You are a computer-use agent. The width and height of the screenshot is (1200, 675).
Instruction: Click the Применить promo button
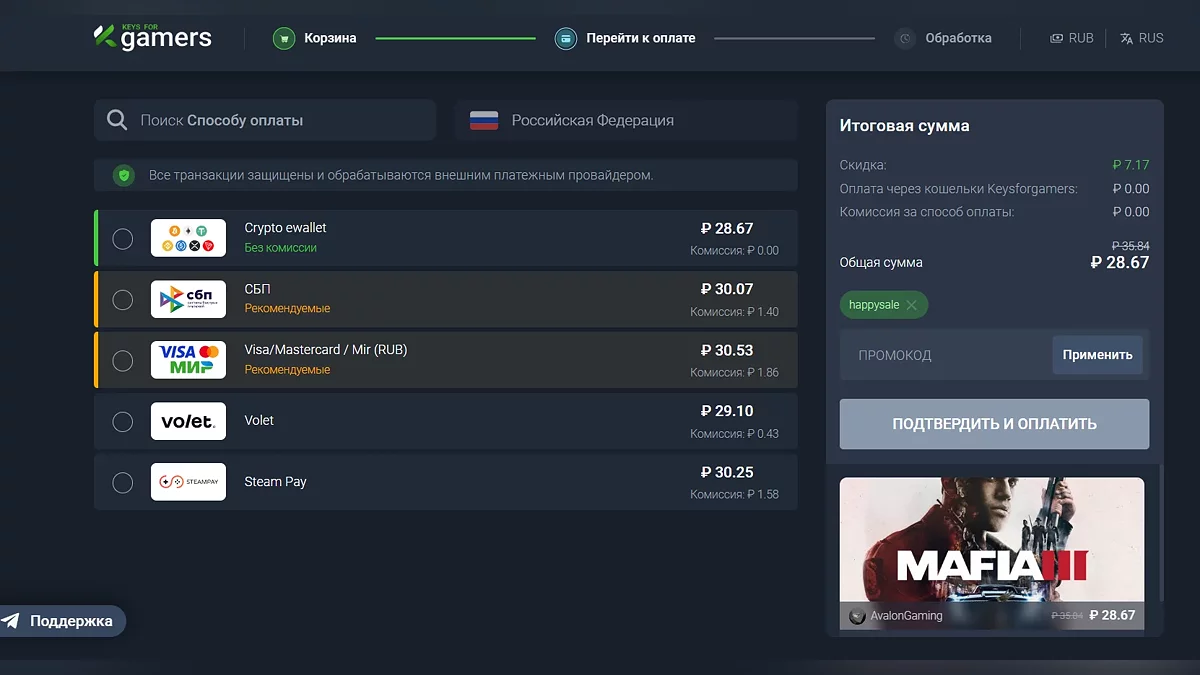tap(1097, 355)
